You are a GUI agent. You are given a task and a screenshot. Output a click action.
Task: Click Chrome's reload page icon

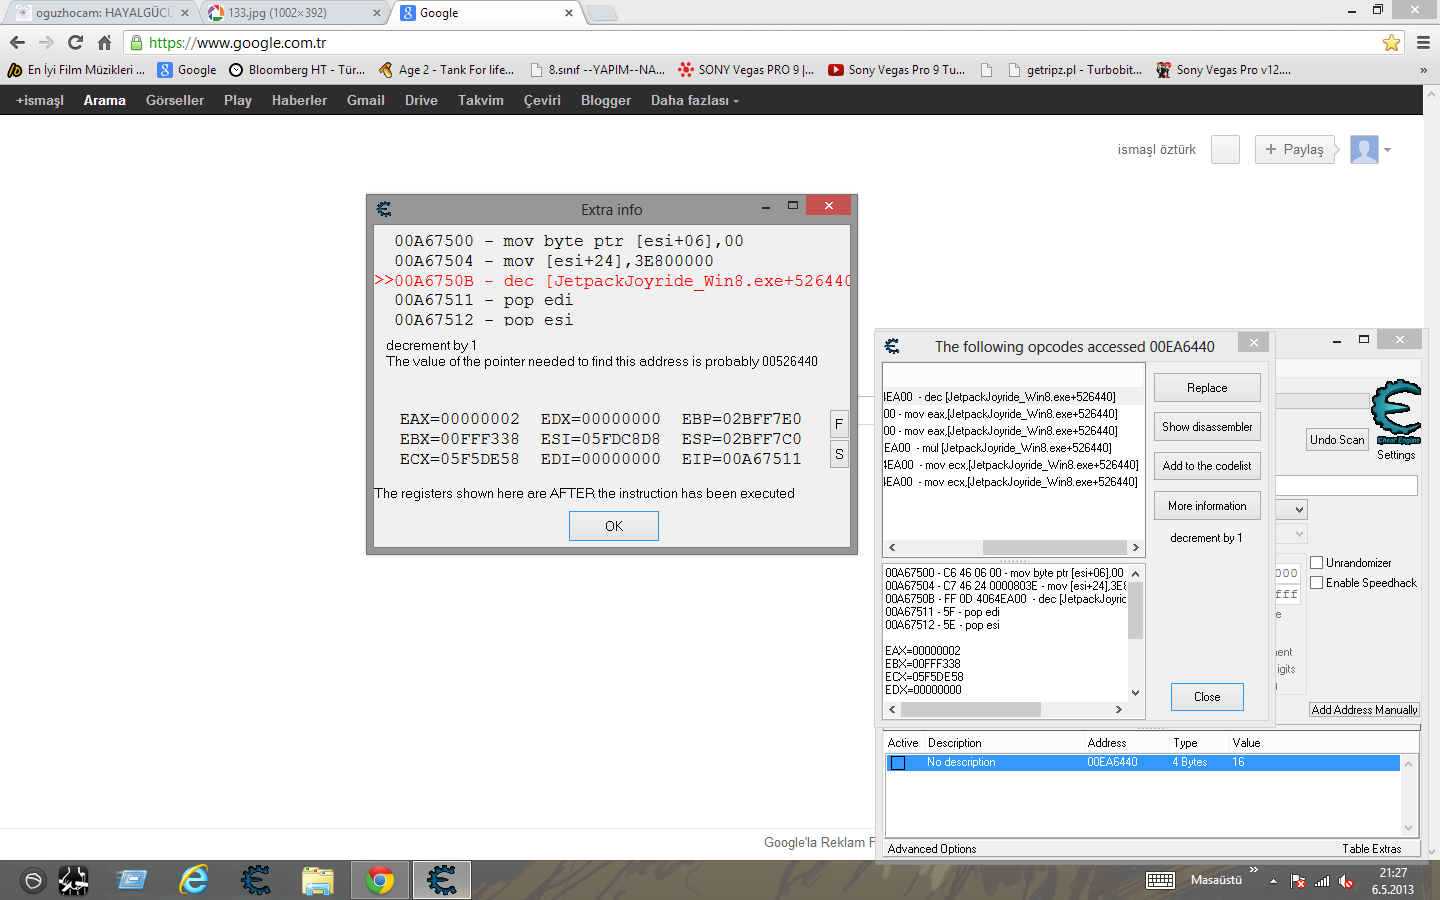pos(75,42)
